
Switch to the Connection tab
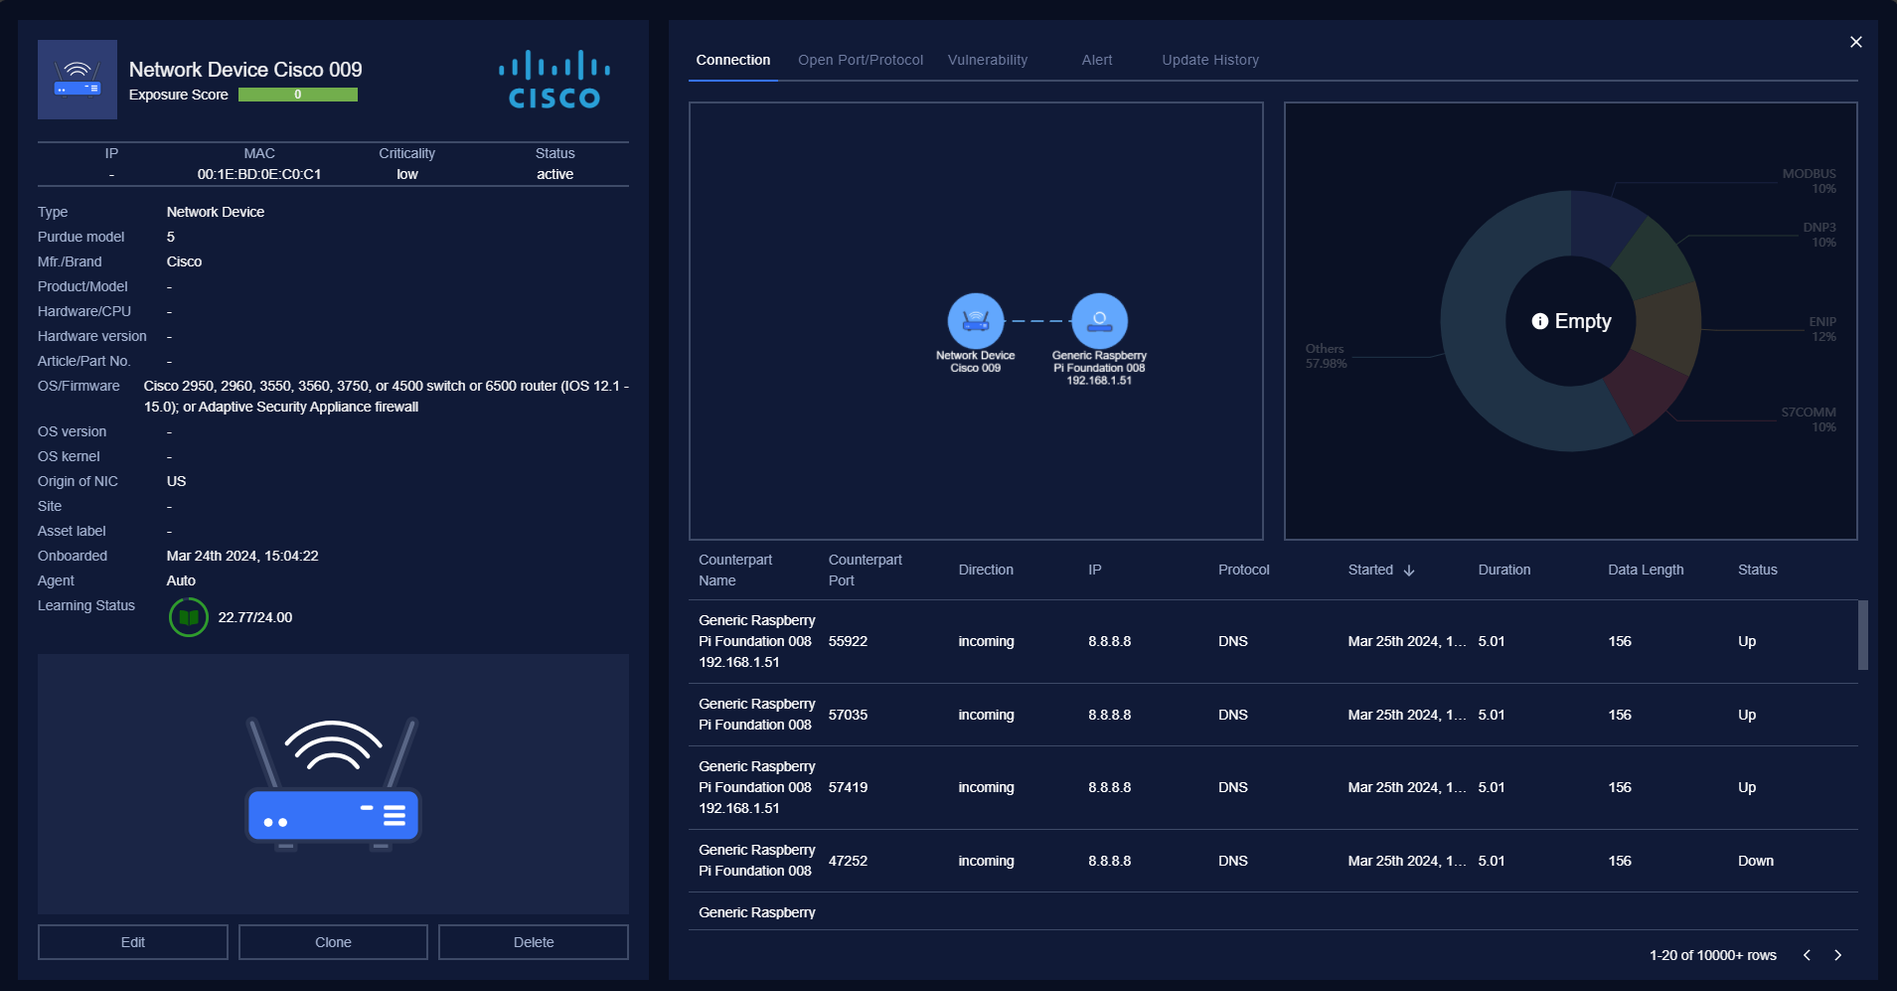[x=733, y=60]
